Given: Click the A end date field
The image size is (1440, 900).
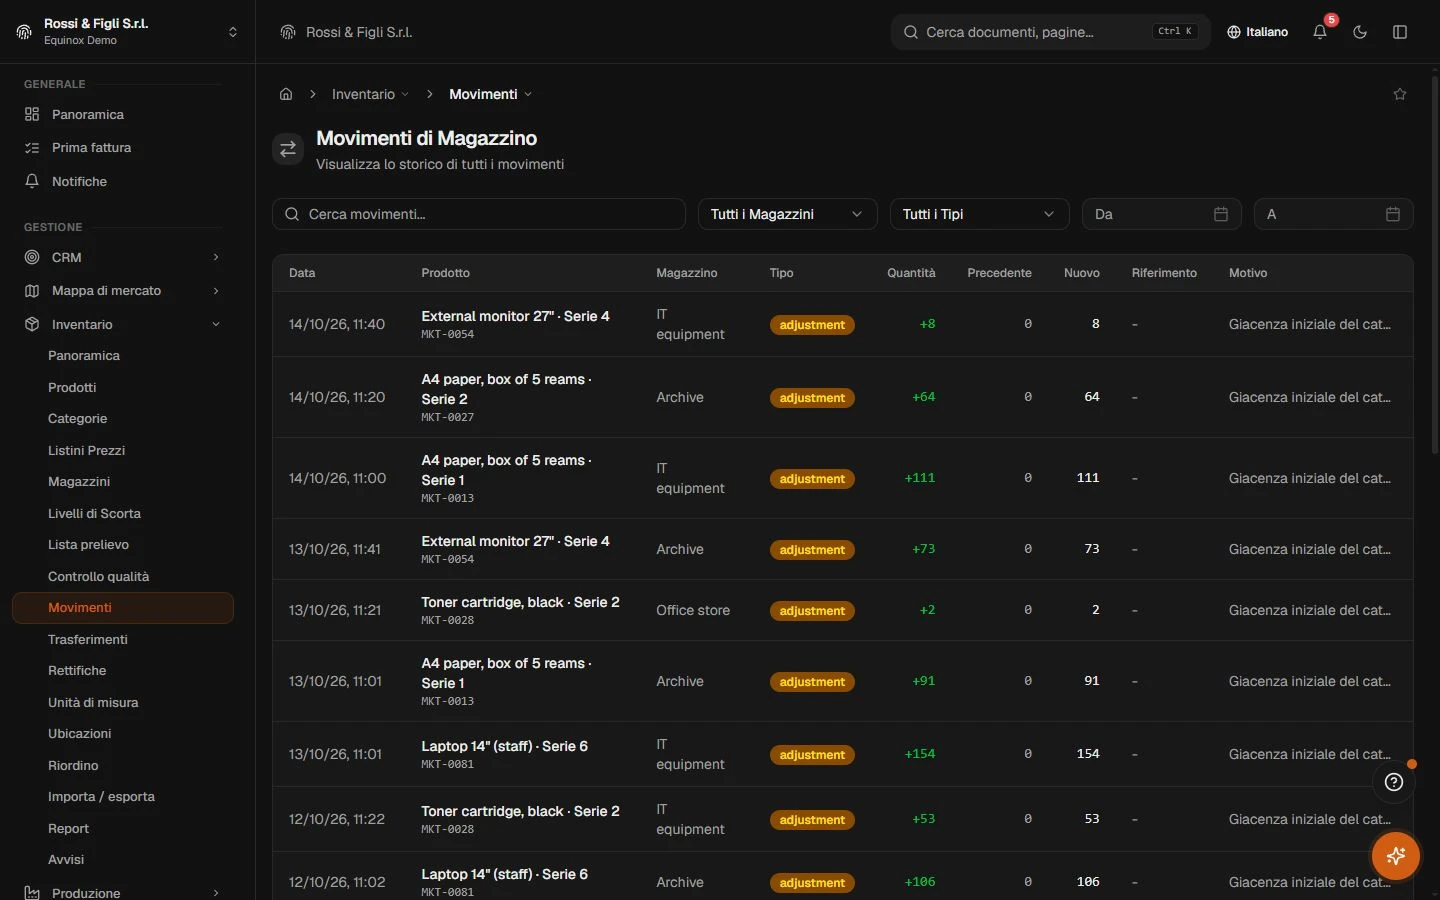Looking at the screenshot, I should pyautogui.click(x=1333, y=214).
